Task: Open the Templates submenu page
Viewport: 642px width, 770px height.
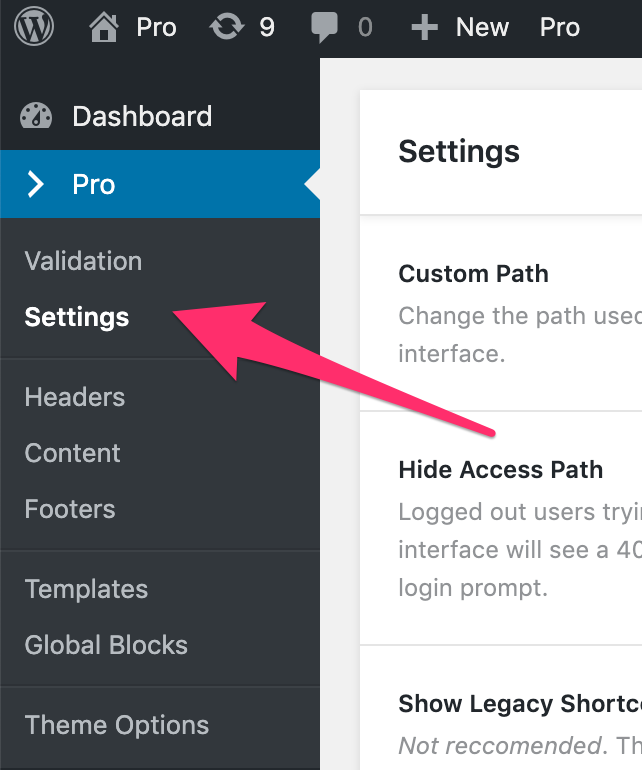Action: [x=86, y=589]
